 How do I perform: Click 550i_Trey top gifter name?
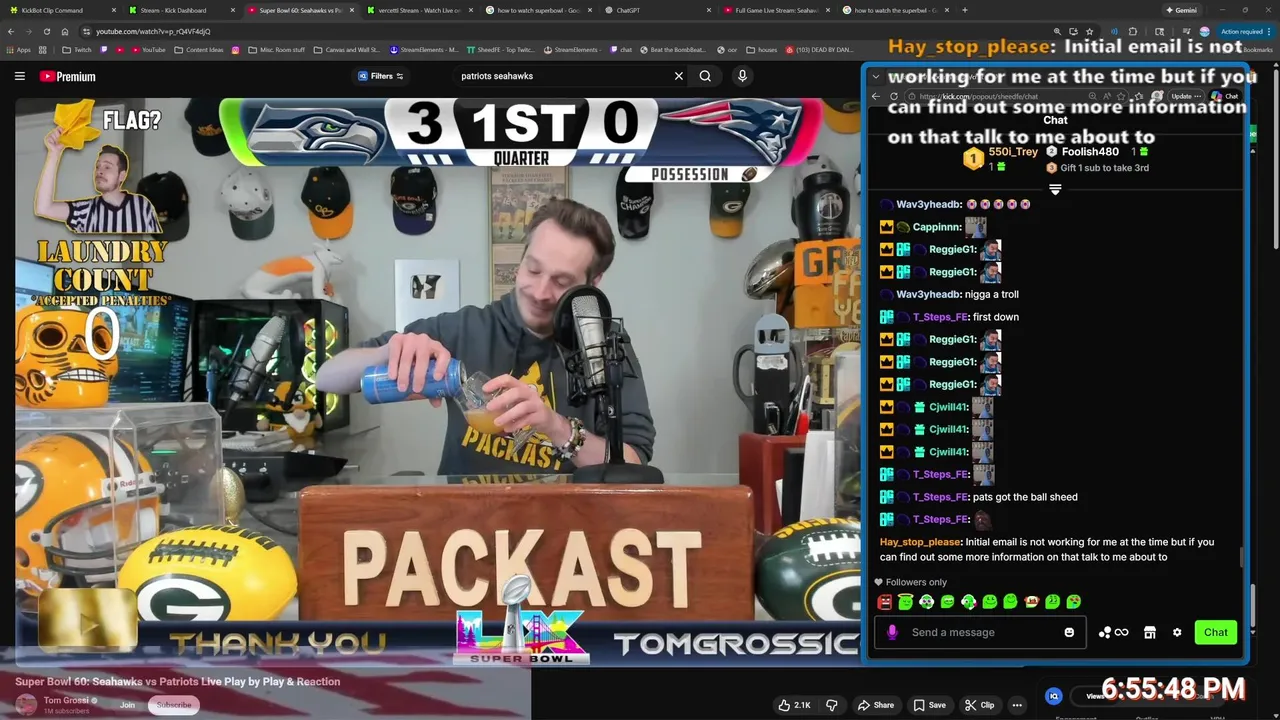[1013, 152]
